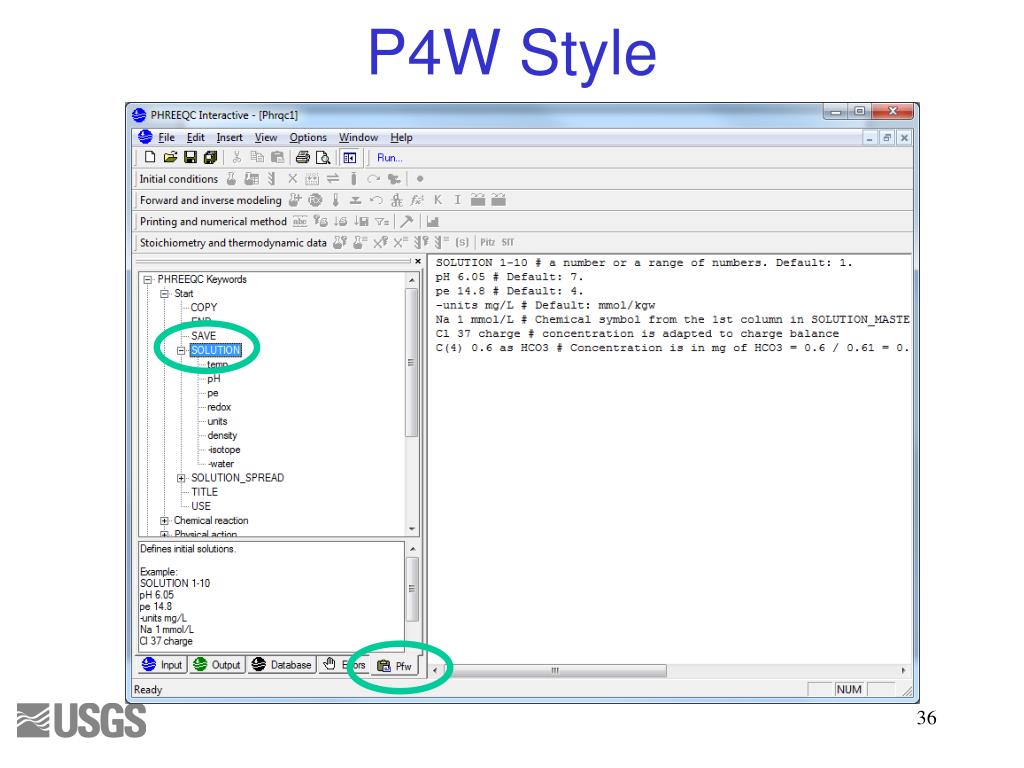Collapse the PHREEQC Keywords root node
The image size is (1024, 768).
coord(148,280)
